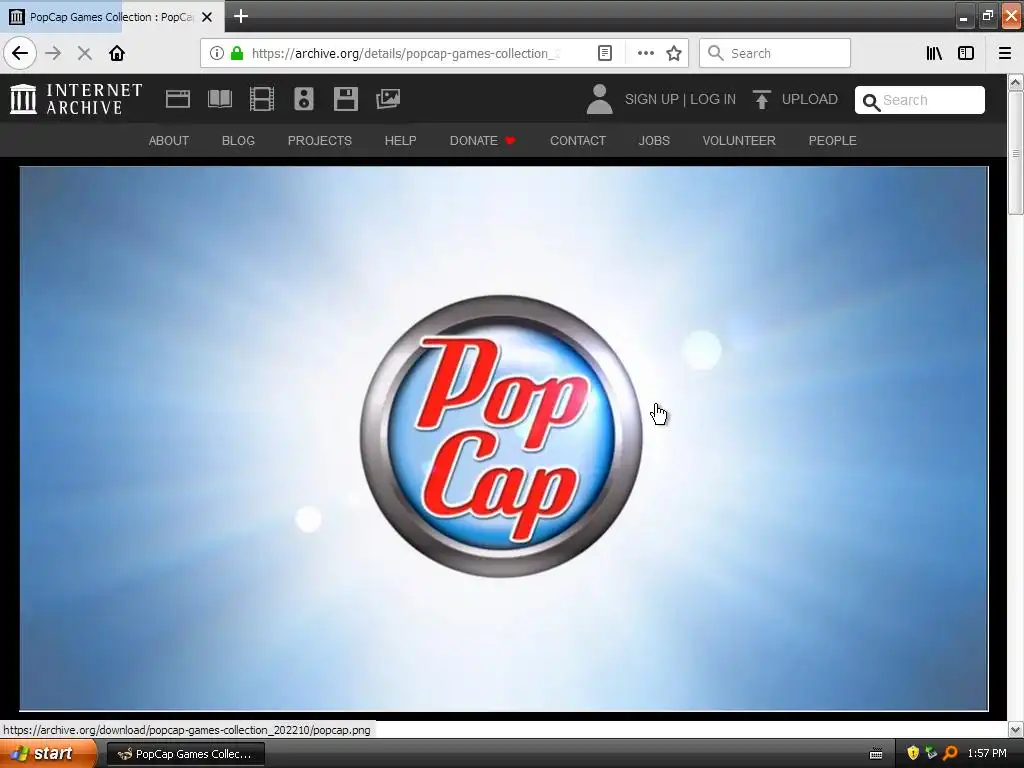1024x768 pixels.
Task: Click the user avatar icon
Action: click(599, 99)
